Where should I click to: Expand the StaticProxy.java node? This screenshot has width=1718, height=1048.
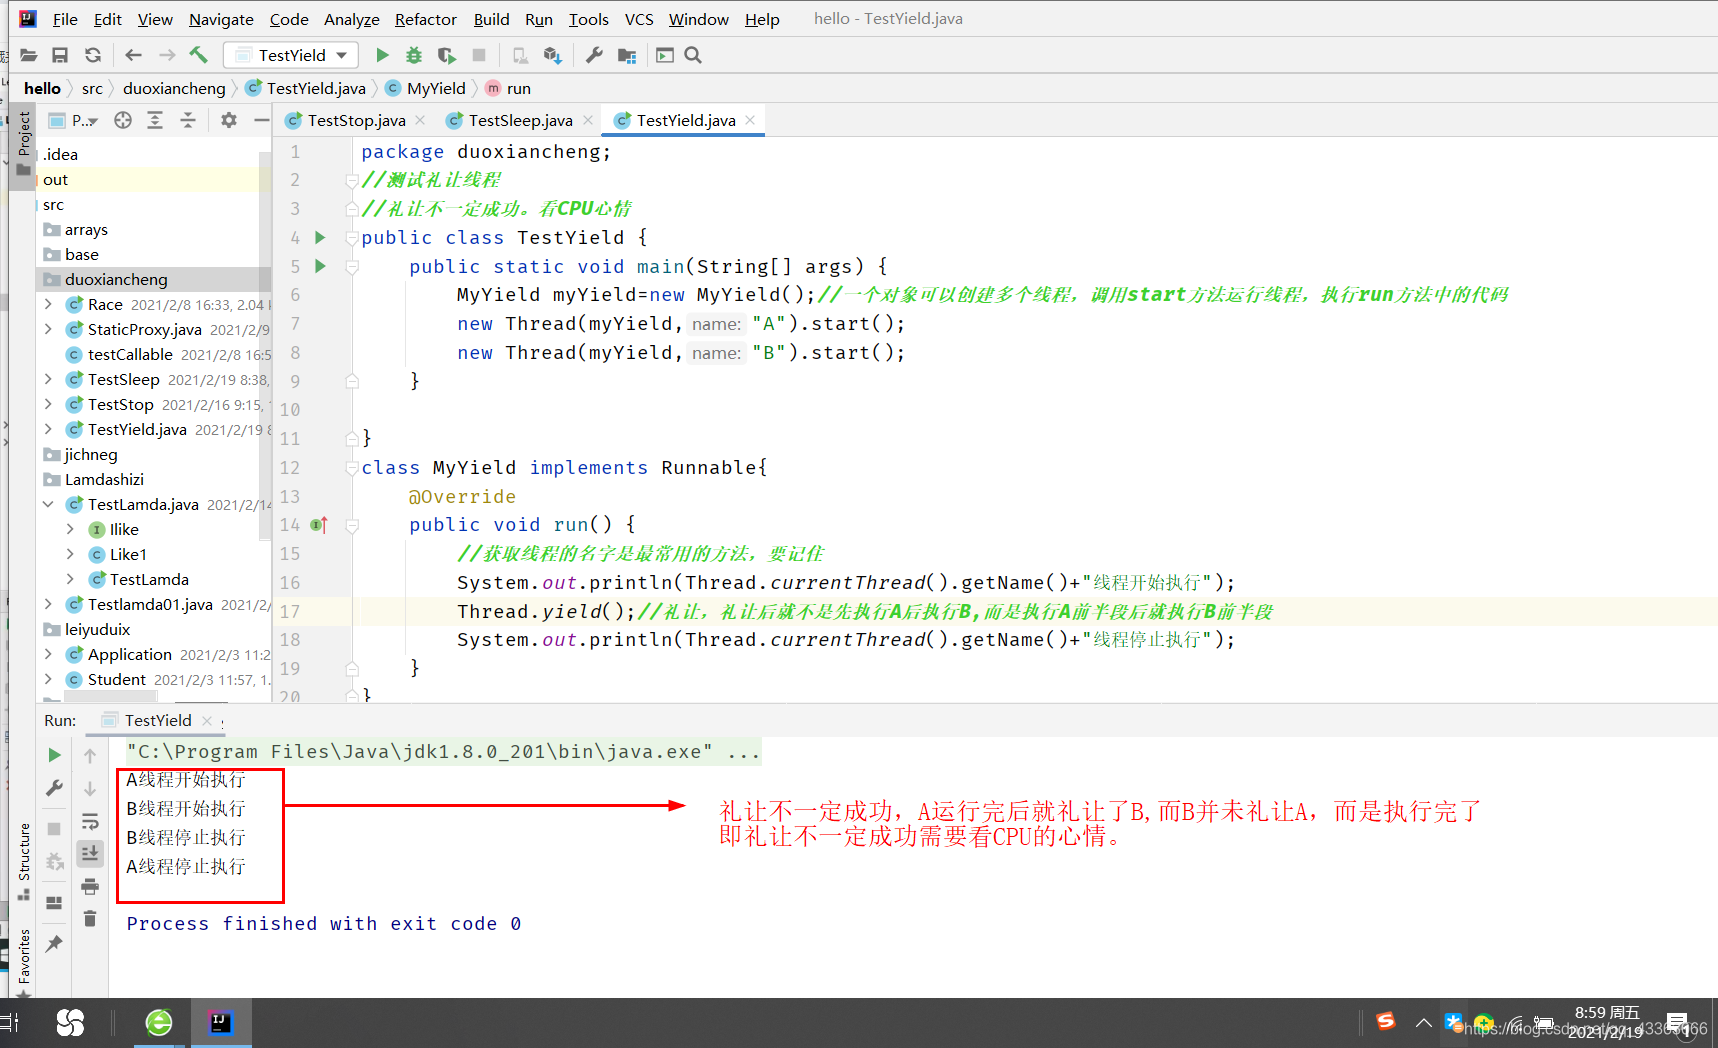(48, 329)
